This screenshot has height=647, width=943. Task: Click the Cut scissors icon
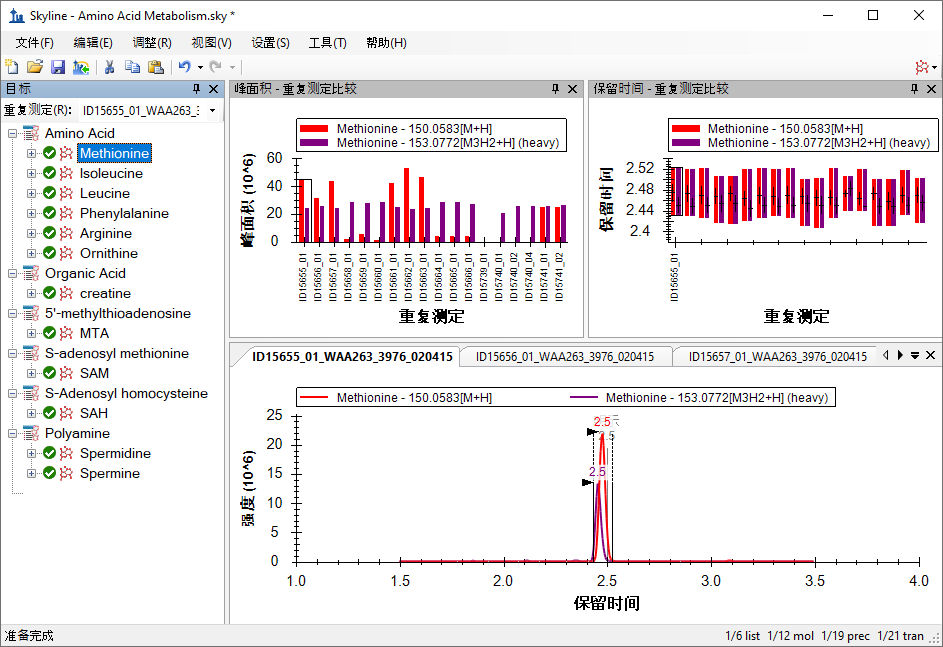pyautogui.click(x=109, y=67)
